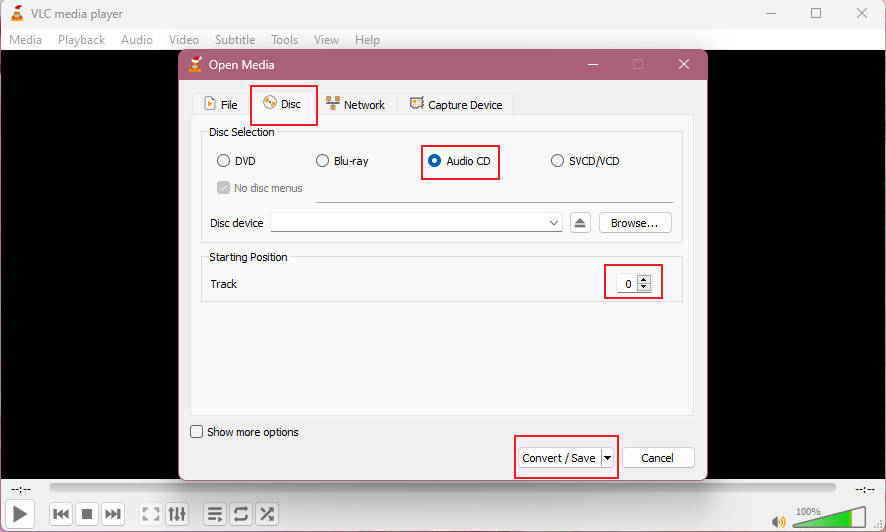Toggle the playlist view

click(215, 514)
